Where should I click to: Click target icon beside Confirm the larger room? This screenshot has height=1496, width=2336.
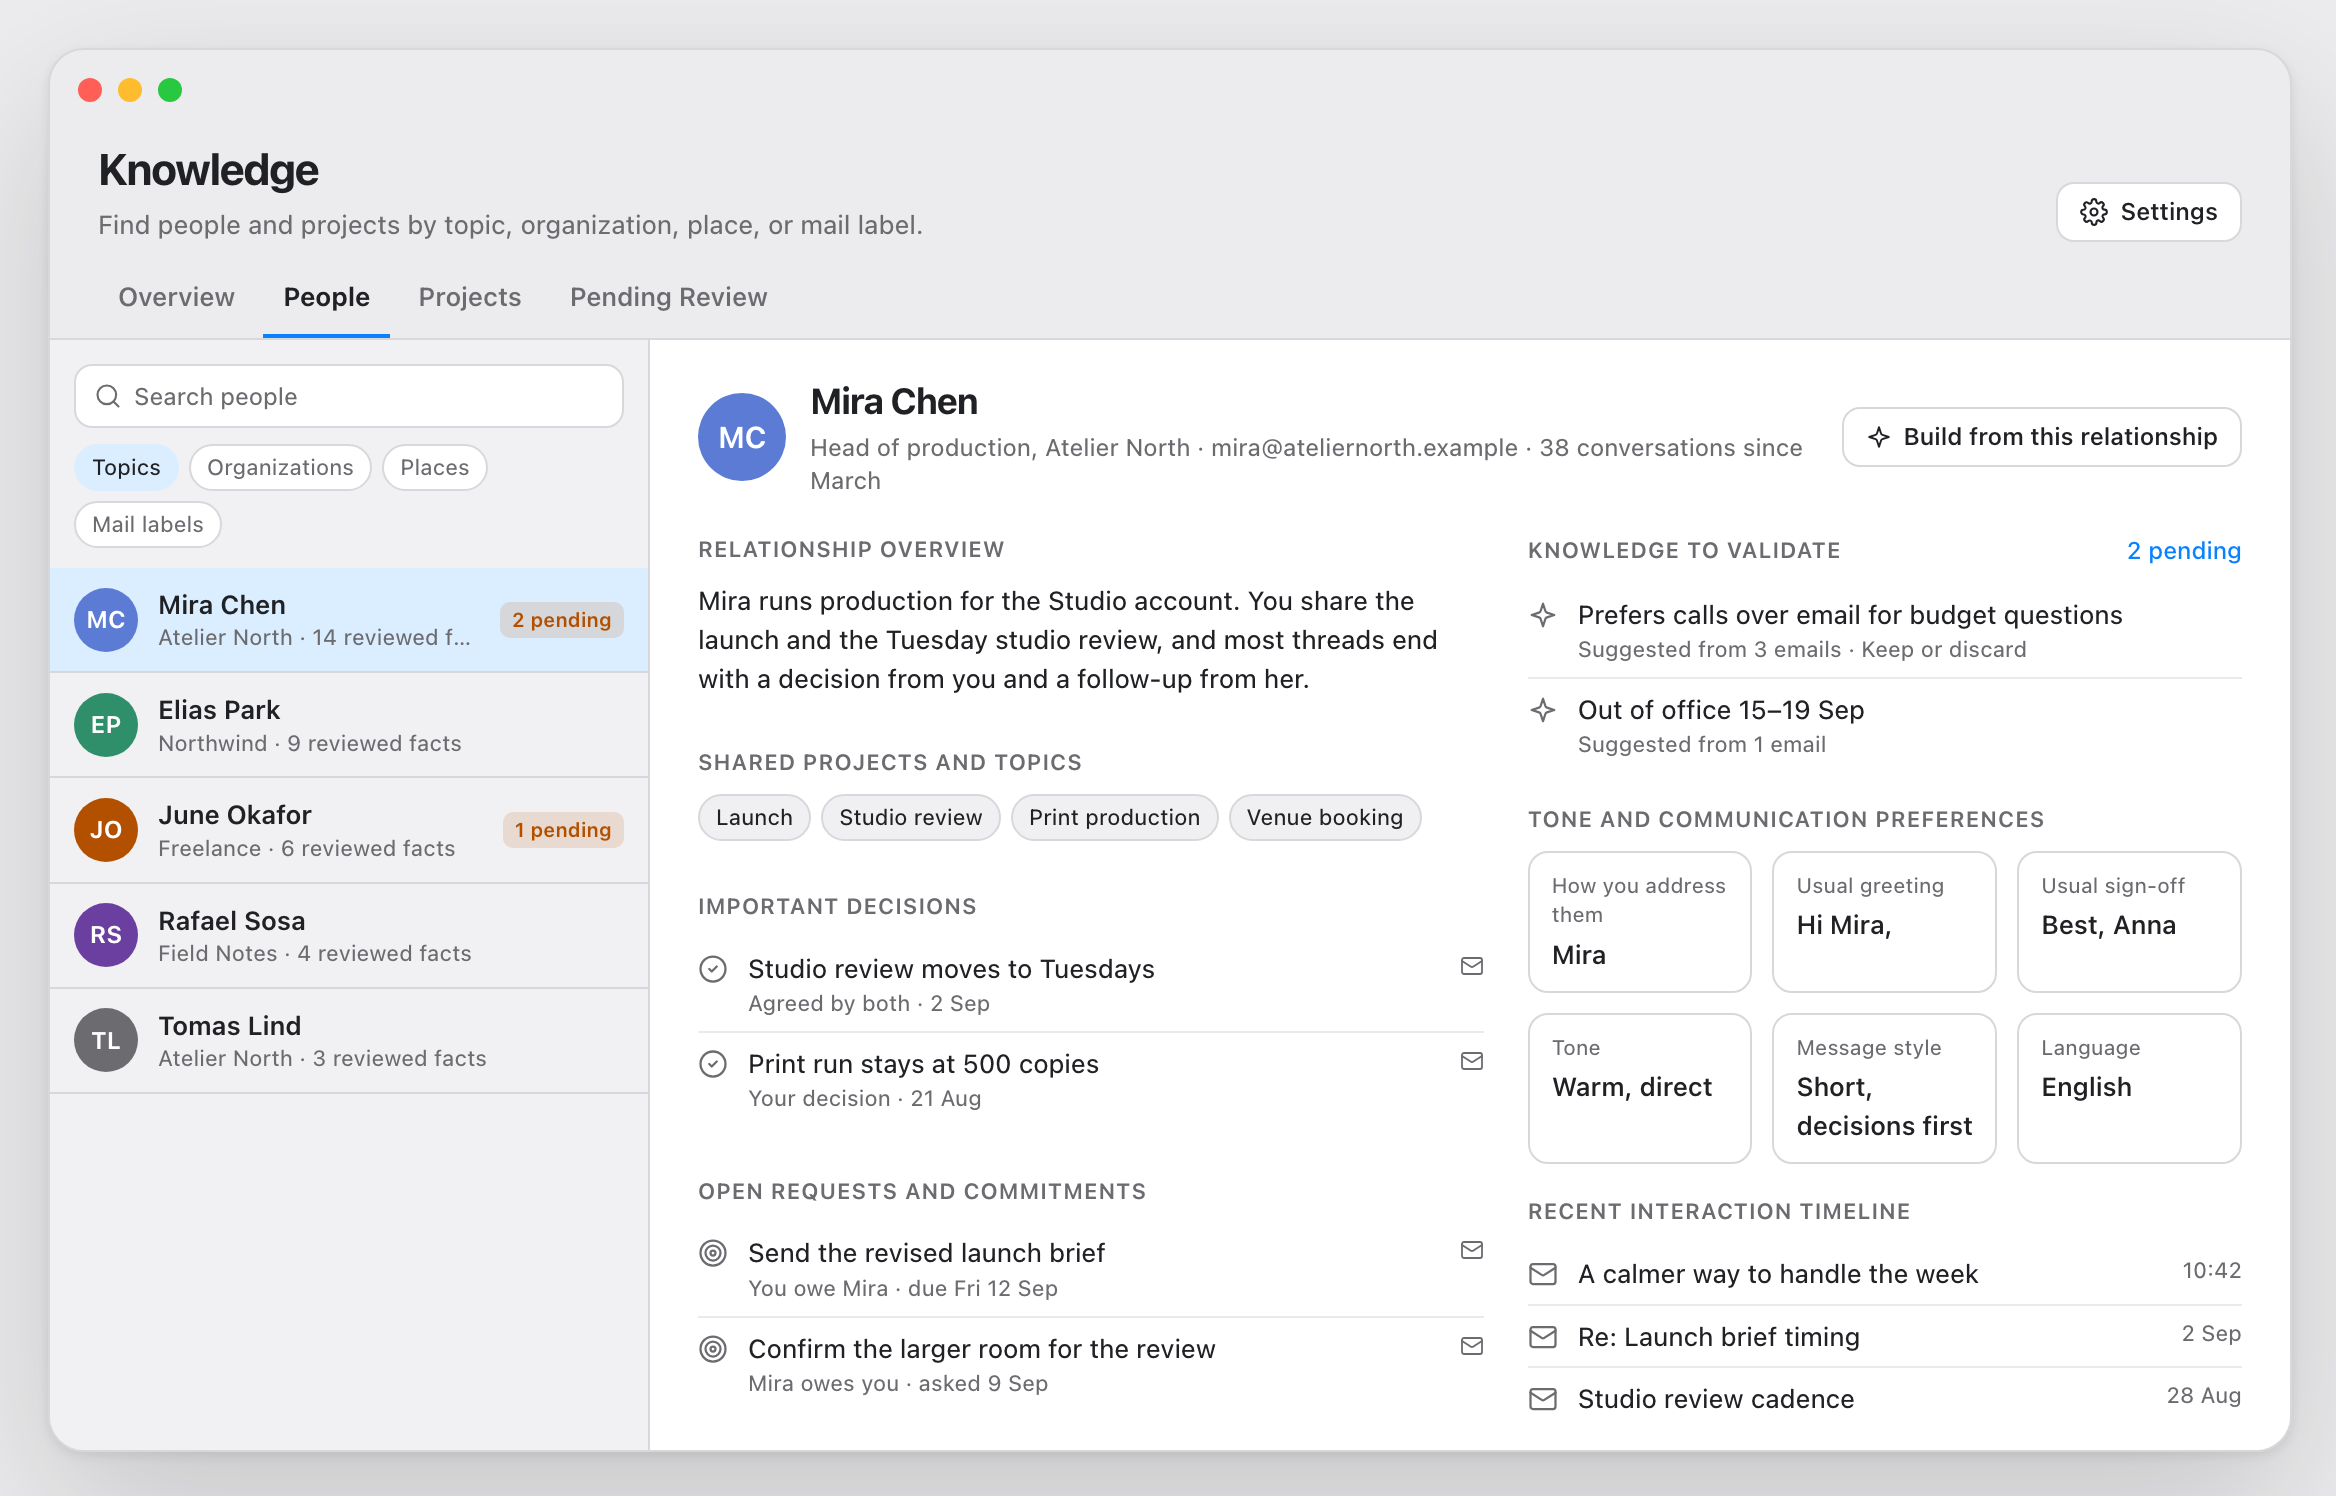713,1349
